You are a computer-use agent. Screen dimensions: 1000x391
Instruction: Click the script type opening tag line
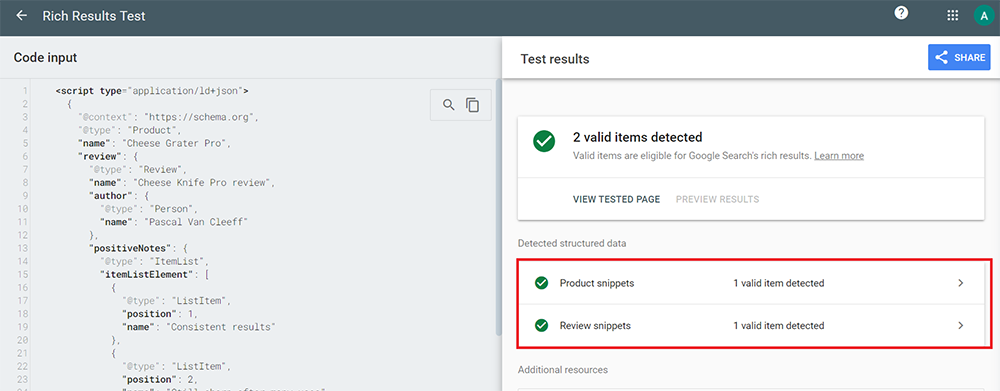pos(152,91)
